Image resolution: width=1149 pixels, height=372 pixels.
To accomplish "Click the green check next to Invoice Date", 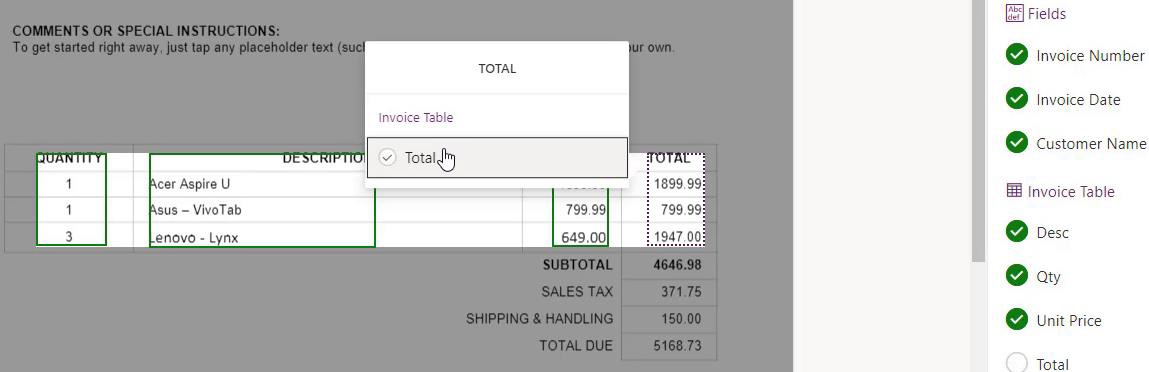I will tap(1016, 99).
